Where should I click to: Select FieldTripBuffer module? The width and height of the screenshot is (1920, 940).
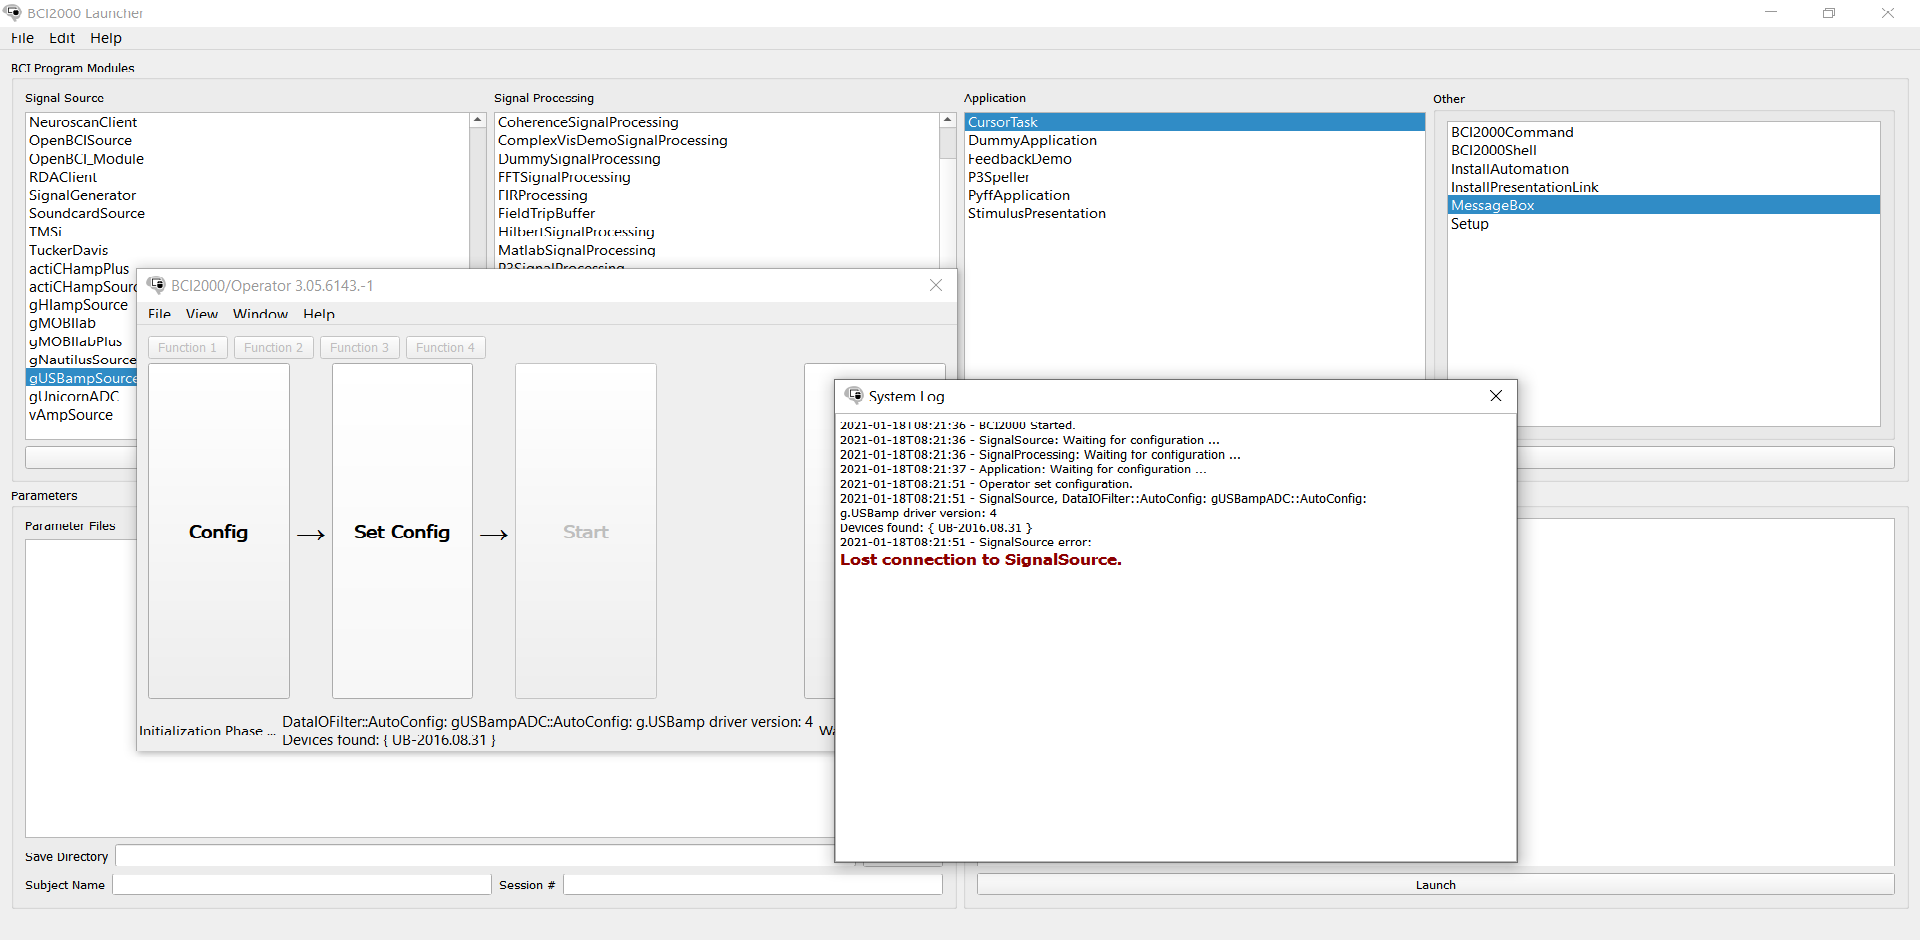click(x=546, y=213)
